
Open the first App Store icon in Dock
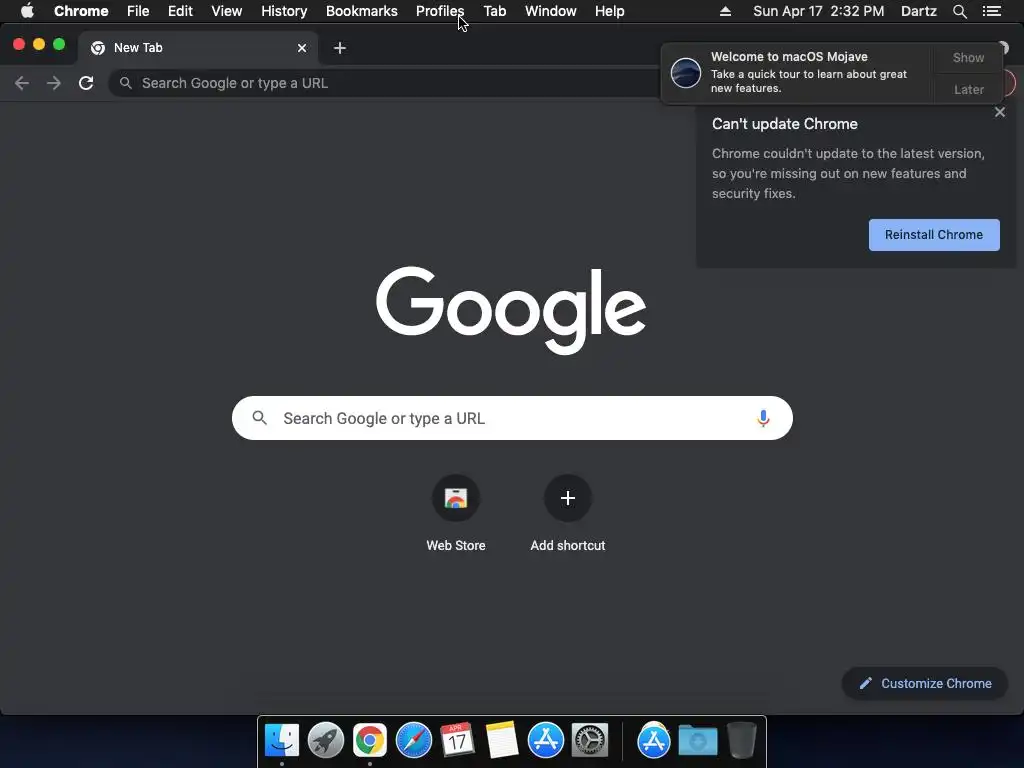coord(545,740)
